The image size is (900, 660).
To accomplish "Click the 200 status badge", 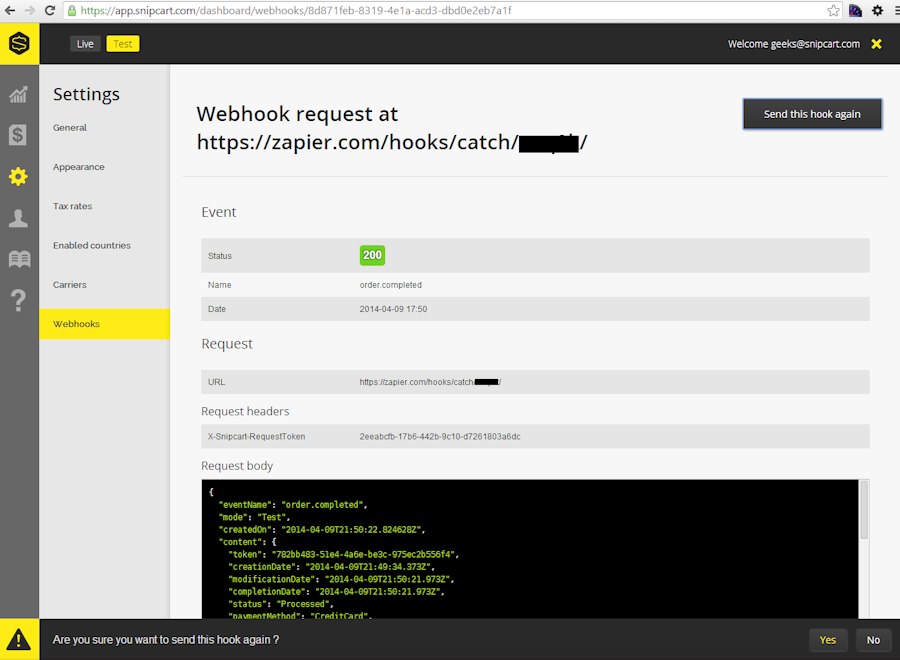I will coord(372,255).
